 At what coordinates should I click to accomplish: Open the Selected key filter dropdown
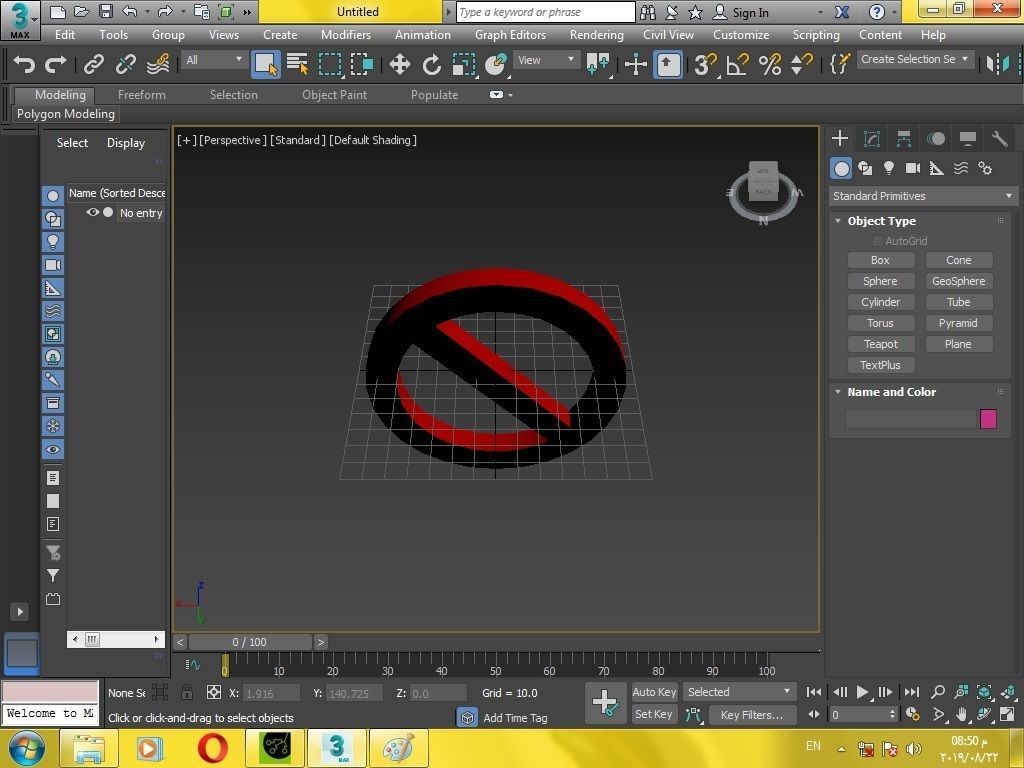click(739, 692)
